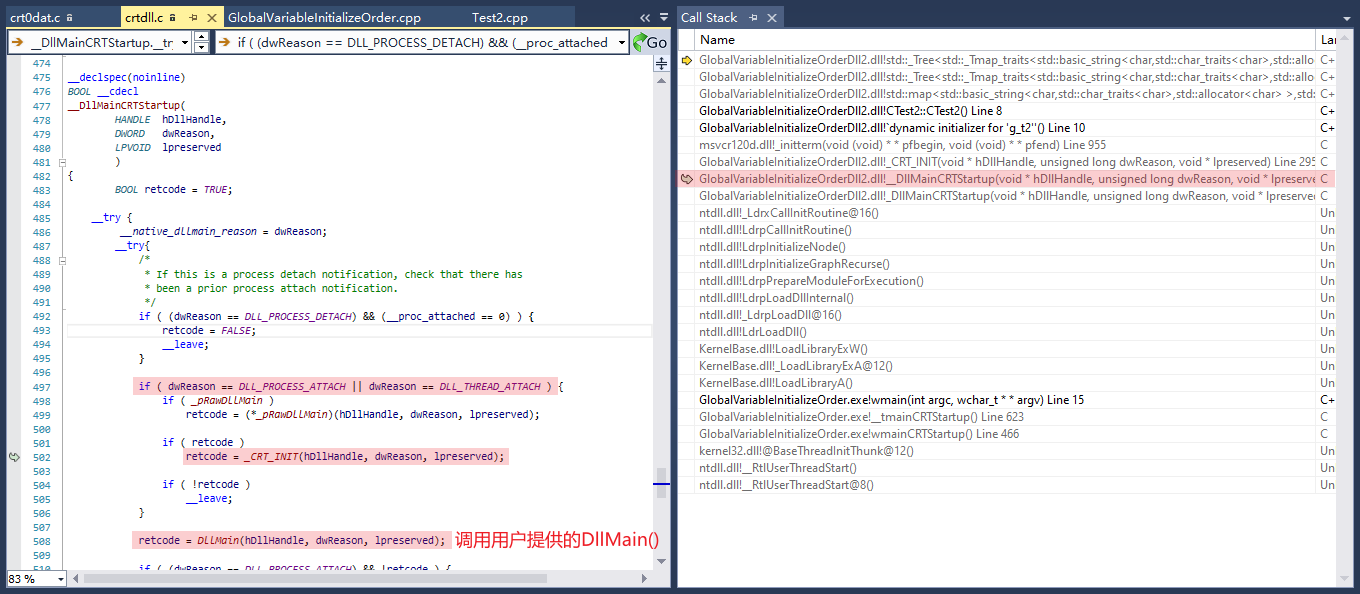Click the lock icon on crtdll.c tab
Image resolution: width=1360 pixels, height=594 pixels.
coord(174,18)
